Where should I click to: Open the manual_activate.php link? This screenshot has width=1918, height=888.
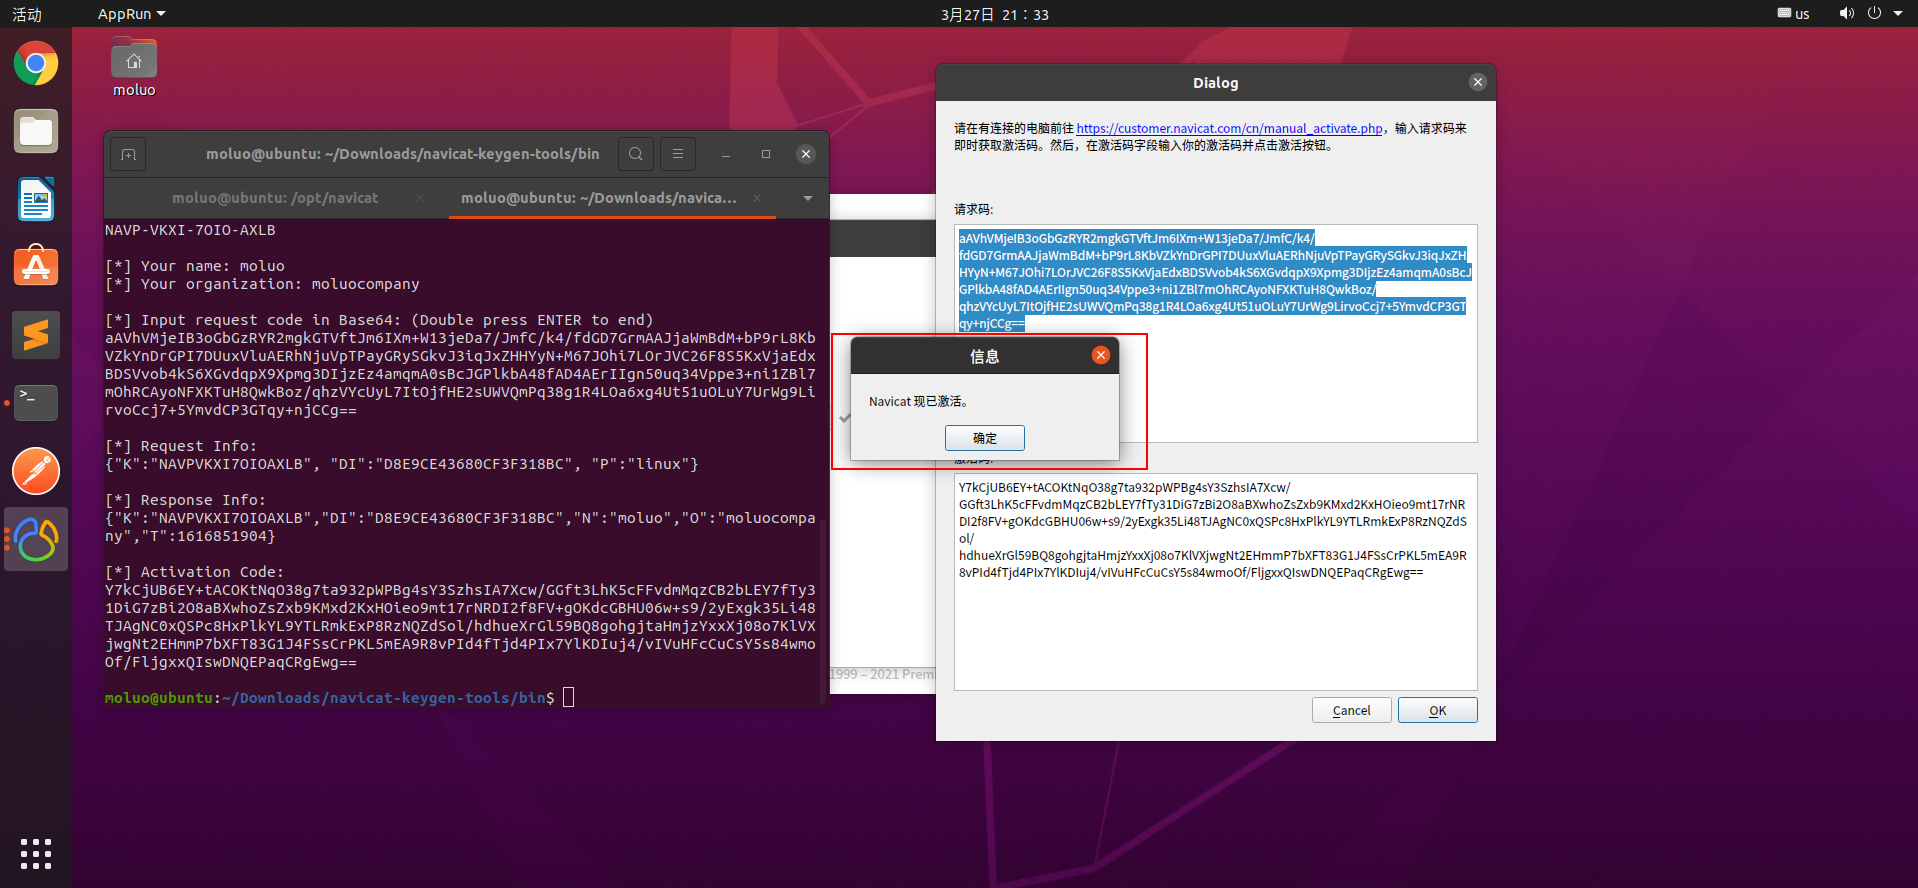click(x=1230, y=128)
